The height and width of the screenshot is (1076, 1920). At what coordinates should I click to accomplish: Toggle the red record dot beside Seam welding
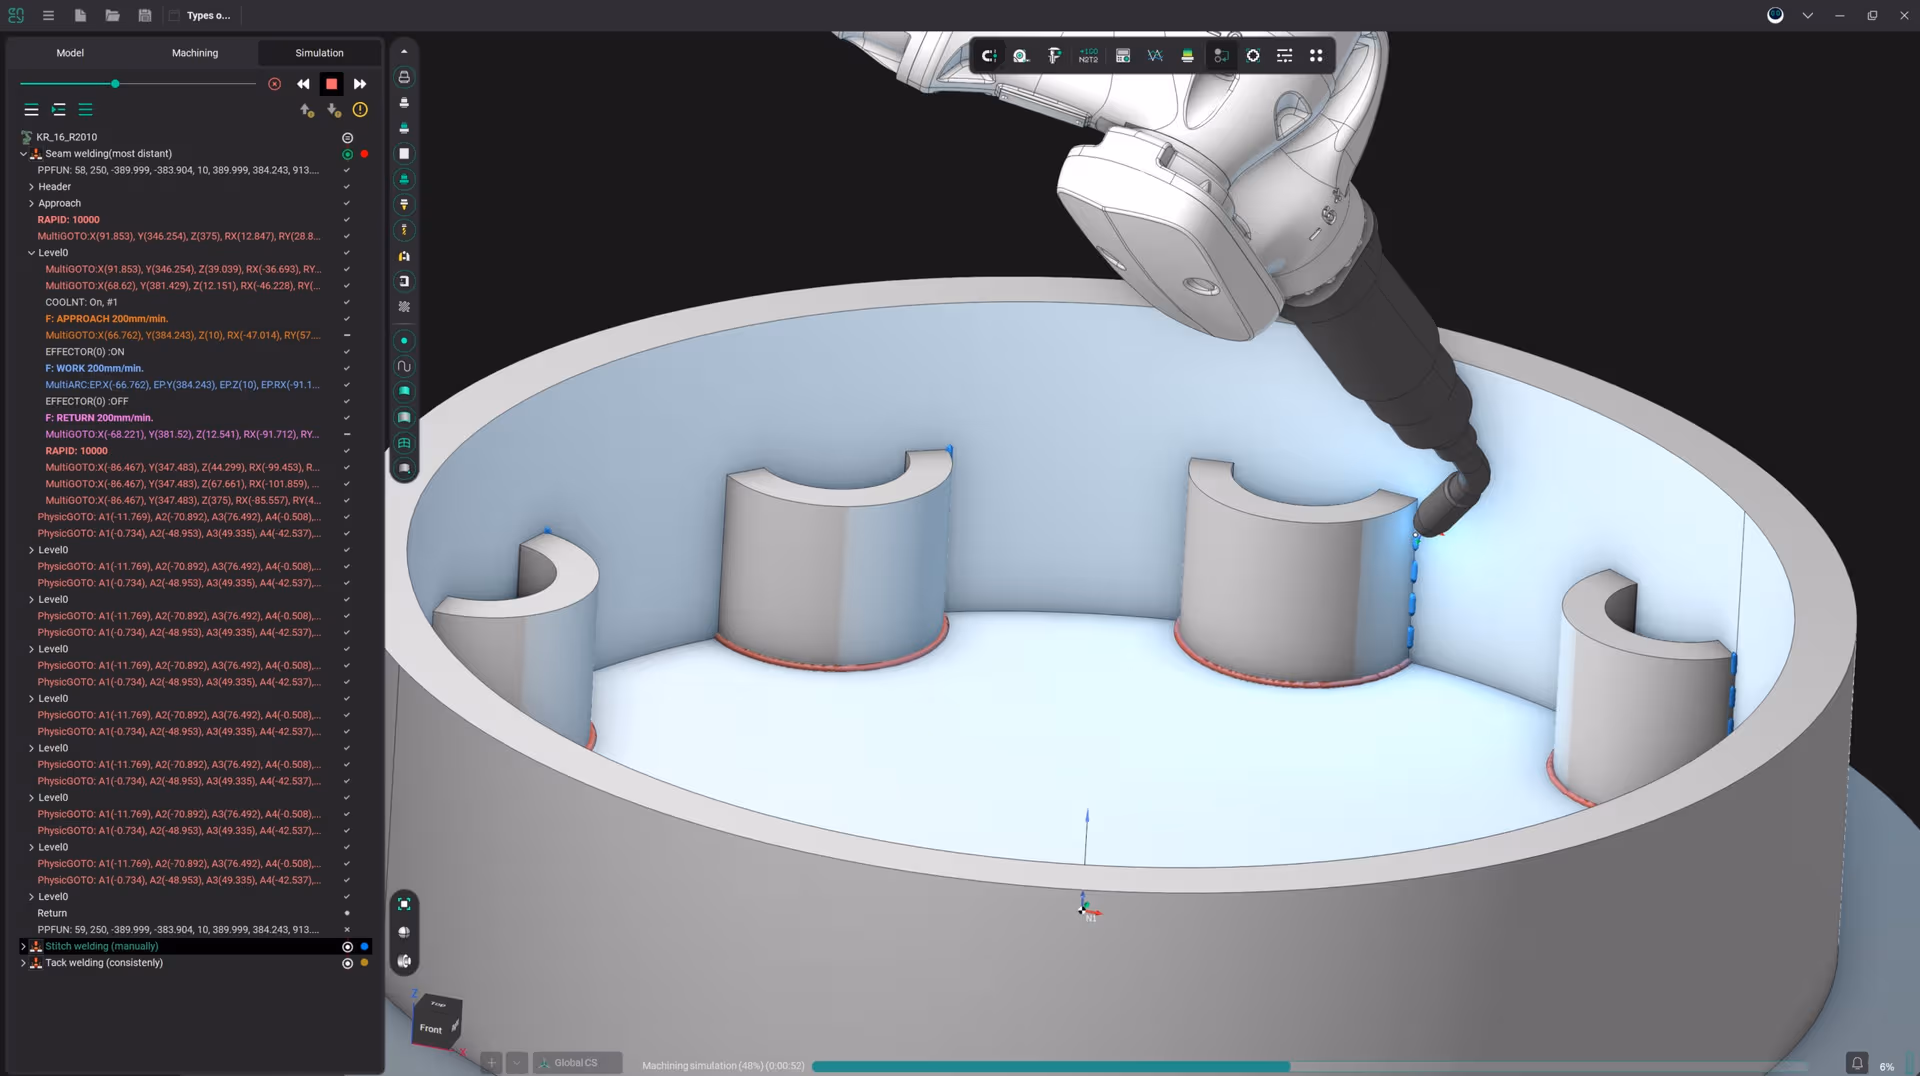[364, 153]
